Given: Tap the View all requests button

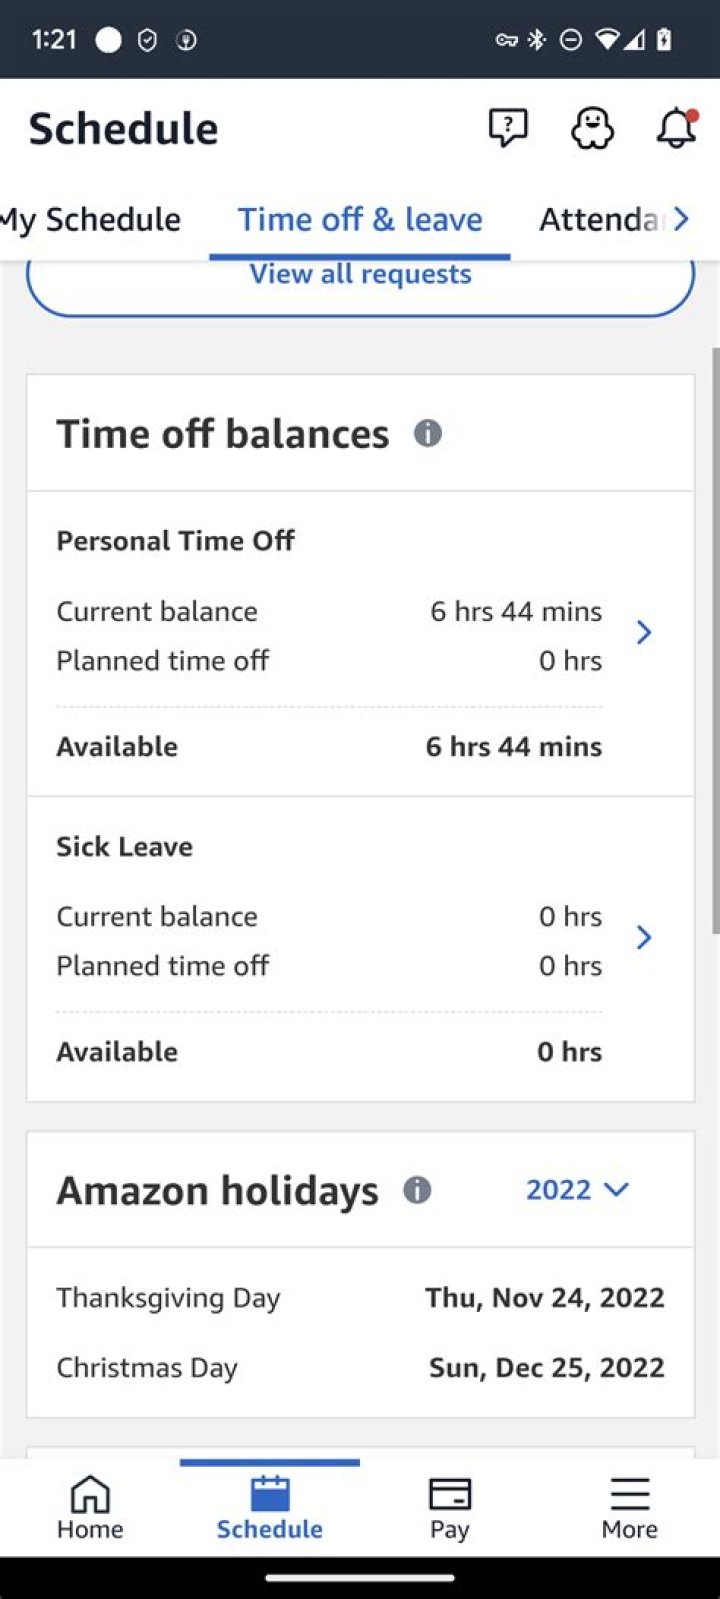Looking at the screenshot, I should (360, 278).
